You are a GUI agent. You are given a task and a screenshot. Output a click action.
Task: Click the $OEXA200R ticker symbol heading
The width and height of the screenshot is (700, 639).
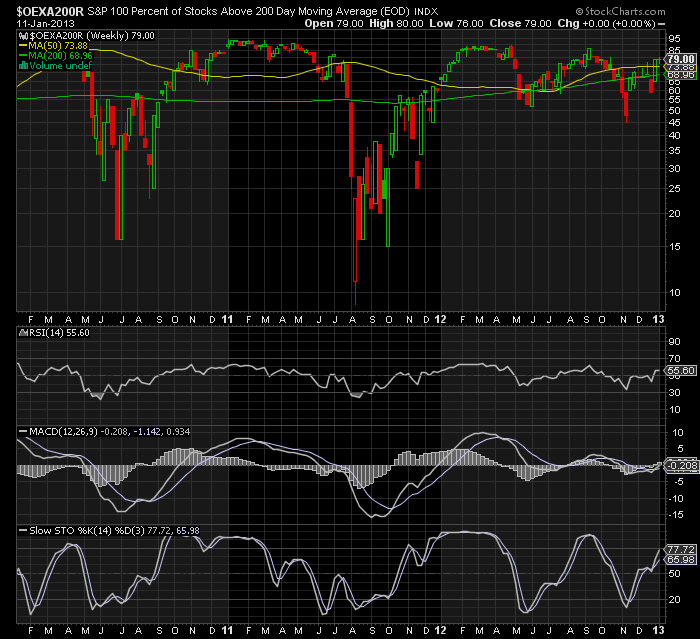pyautogui.click(x=50, y=11)
